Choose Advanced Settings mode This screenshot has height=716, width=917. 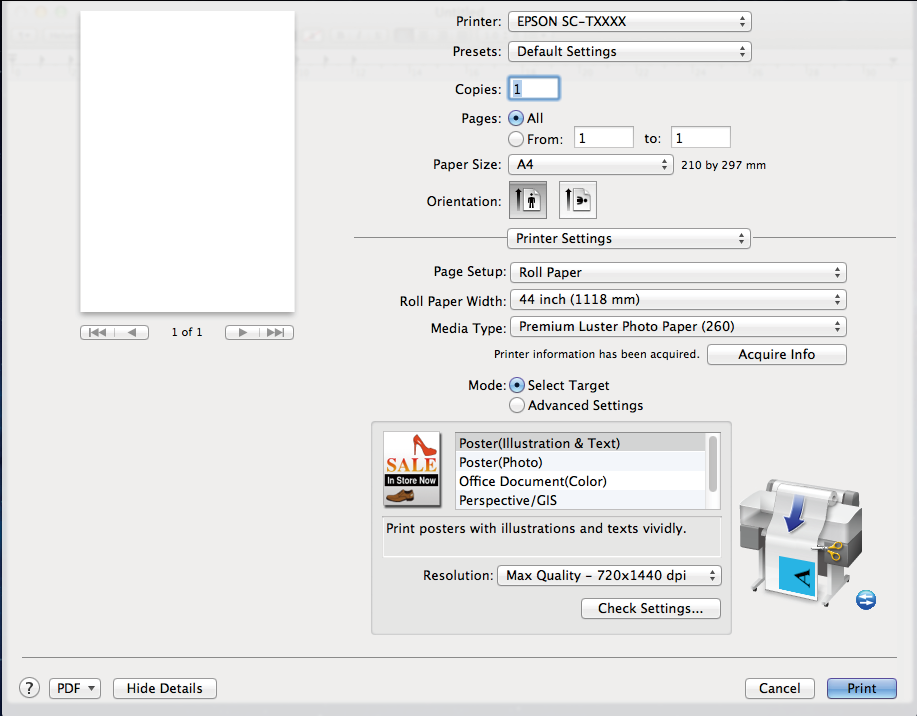tap(517, 405)
